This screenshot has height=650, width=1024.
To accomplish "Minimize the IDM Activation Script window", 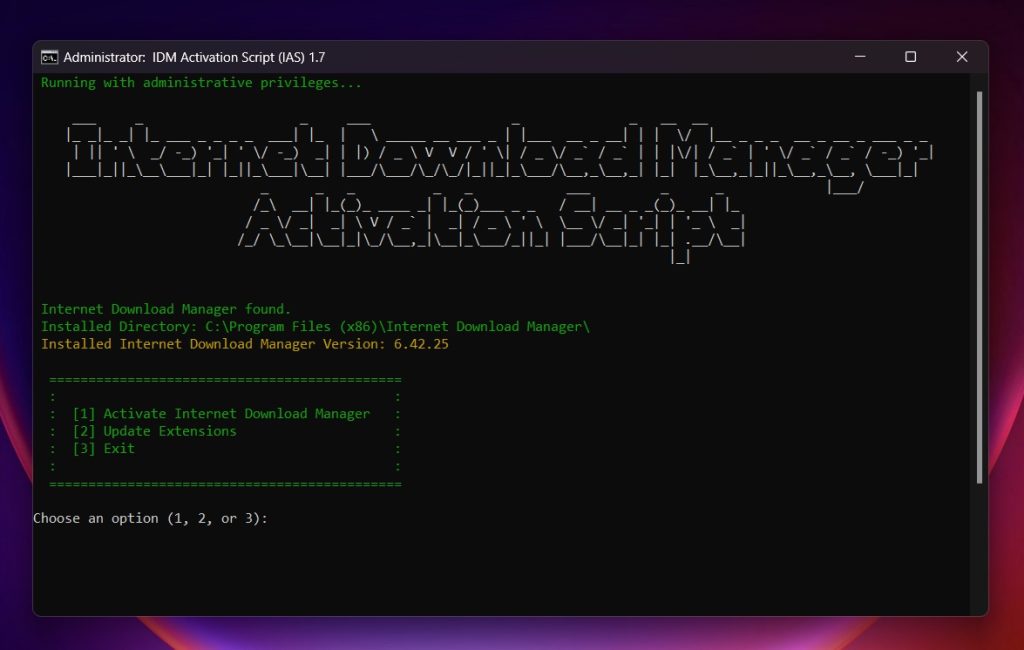I will 859,57.
